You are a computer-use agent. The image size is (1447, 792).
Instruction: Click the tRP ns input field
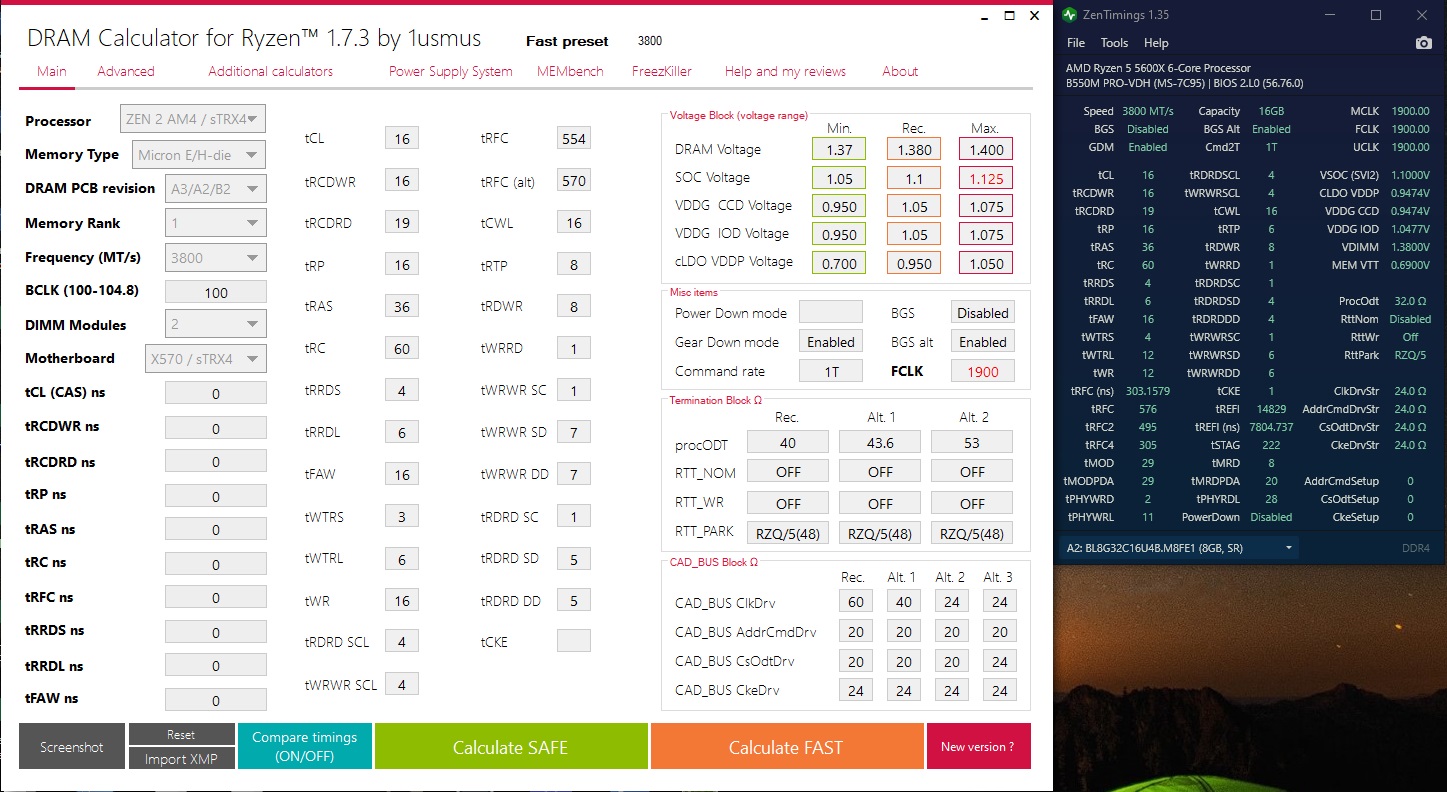pos(215,496)
